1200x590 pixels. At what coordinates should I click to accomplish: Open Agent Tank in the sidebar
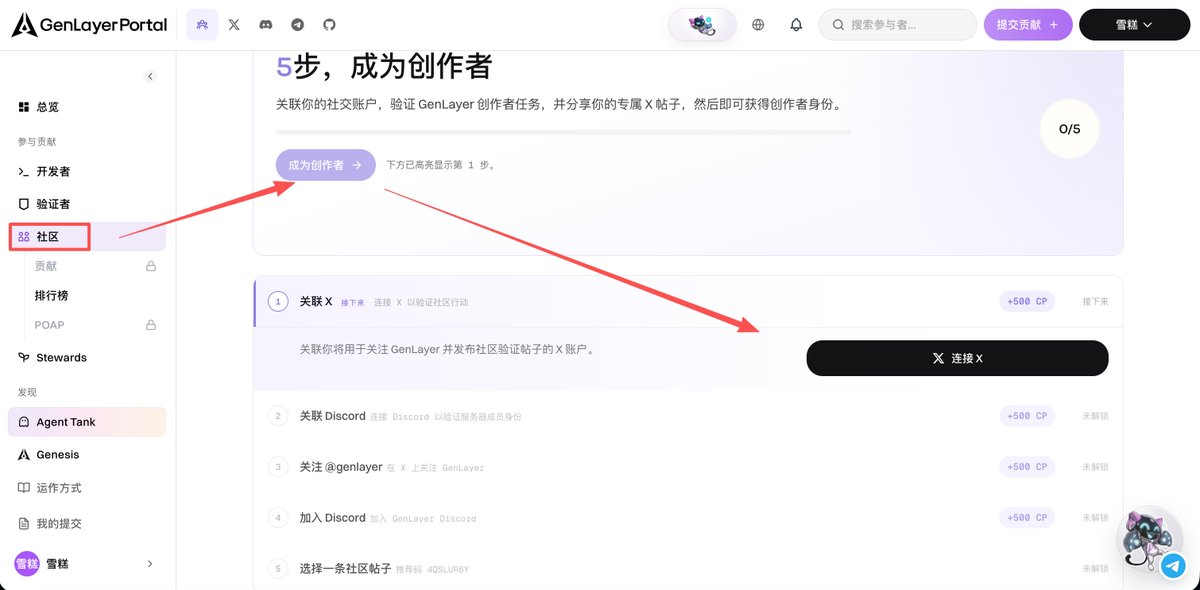pyautogui.click(x=87, y=422)
